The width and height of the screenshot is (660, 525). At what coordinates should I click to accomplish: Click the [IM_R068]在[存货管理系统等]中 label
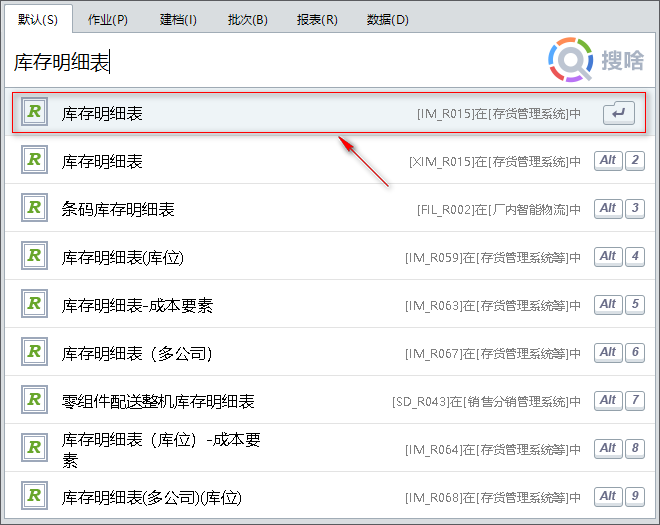point(493,498)
